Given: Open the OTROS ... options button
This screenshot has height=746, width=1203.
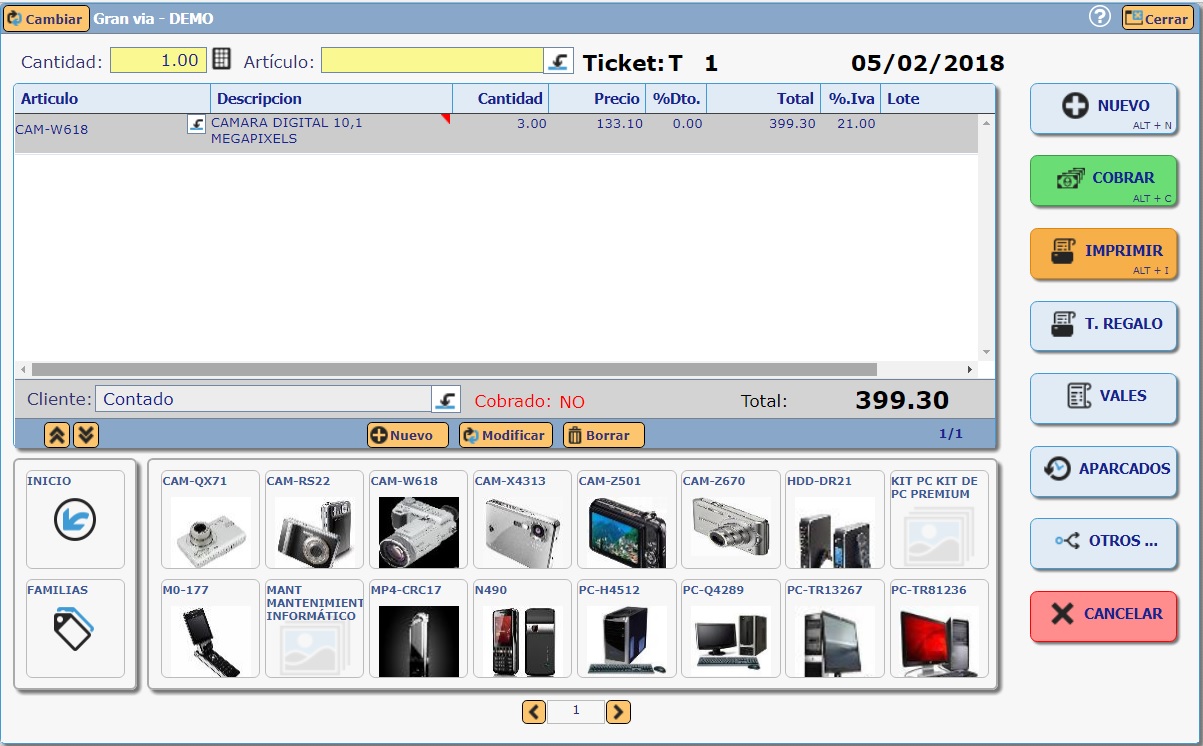Looking at the screenshot, I should [x=1104, y=541].
